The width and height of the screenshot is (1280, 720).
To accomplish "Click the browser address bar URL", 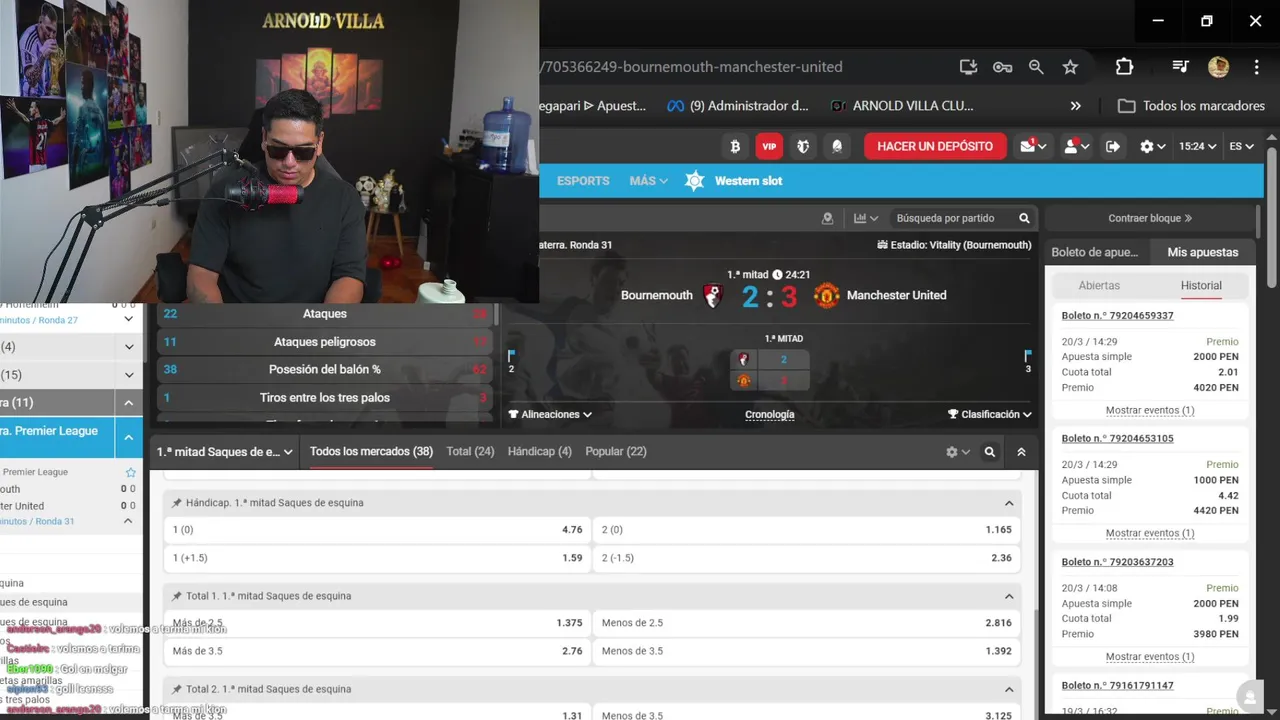I will [x=692, y=67].
